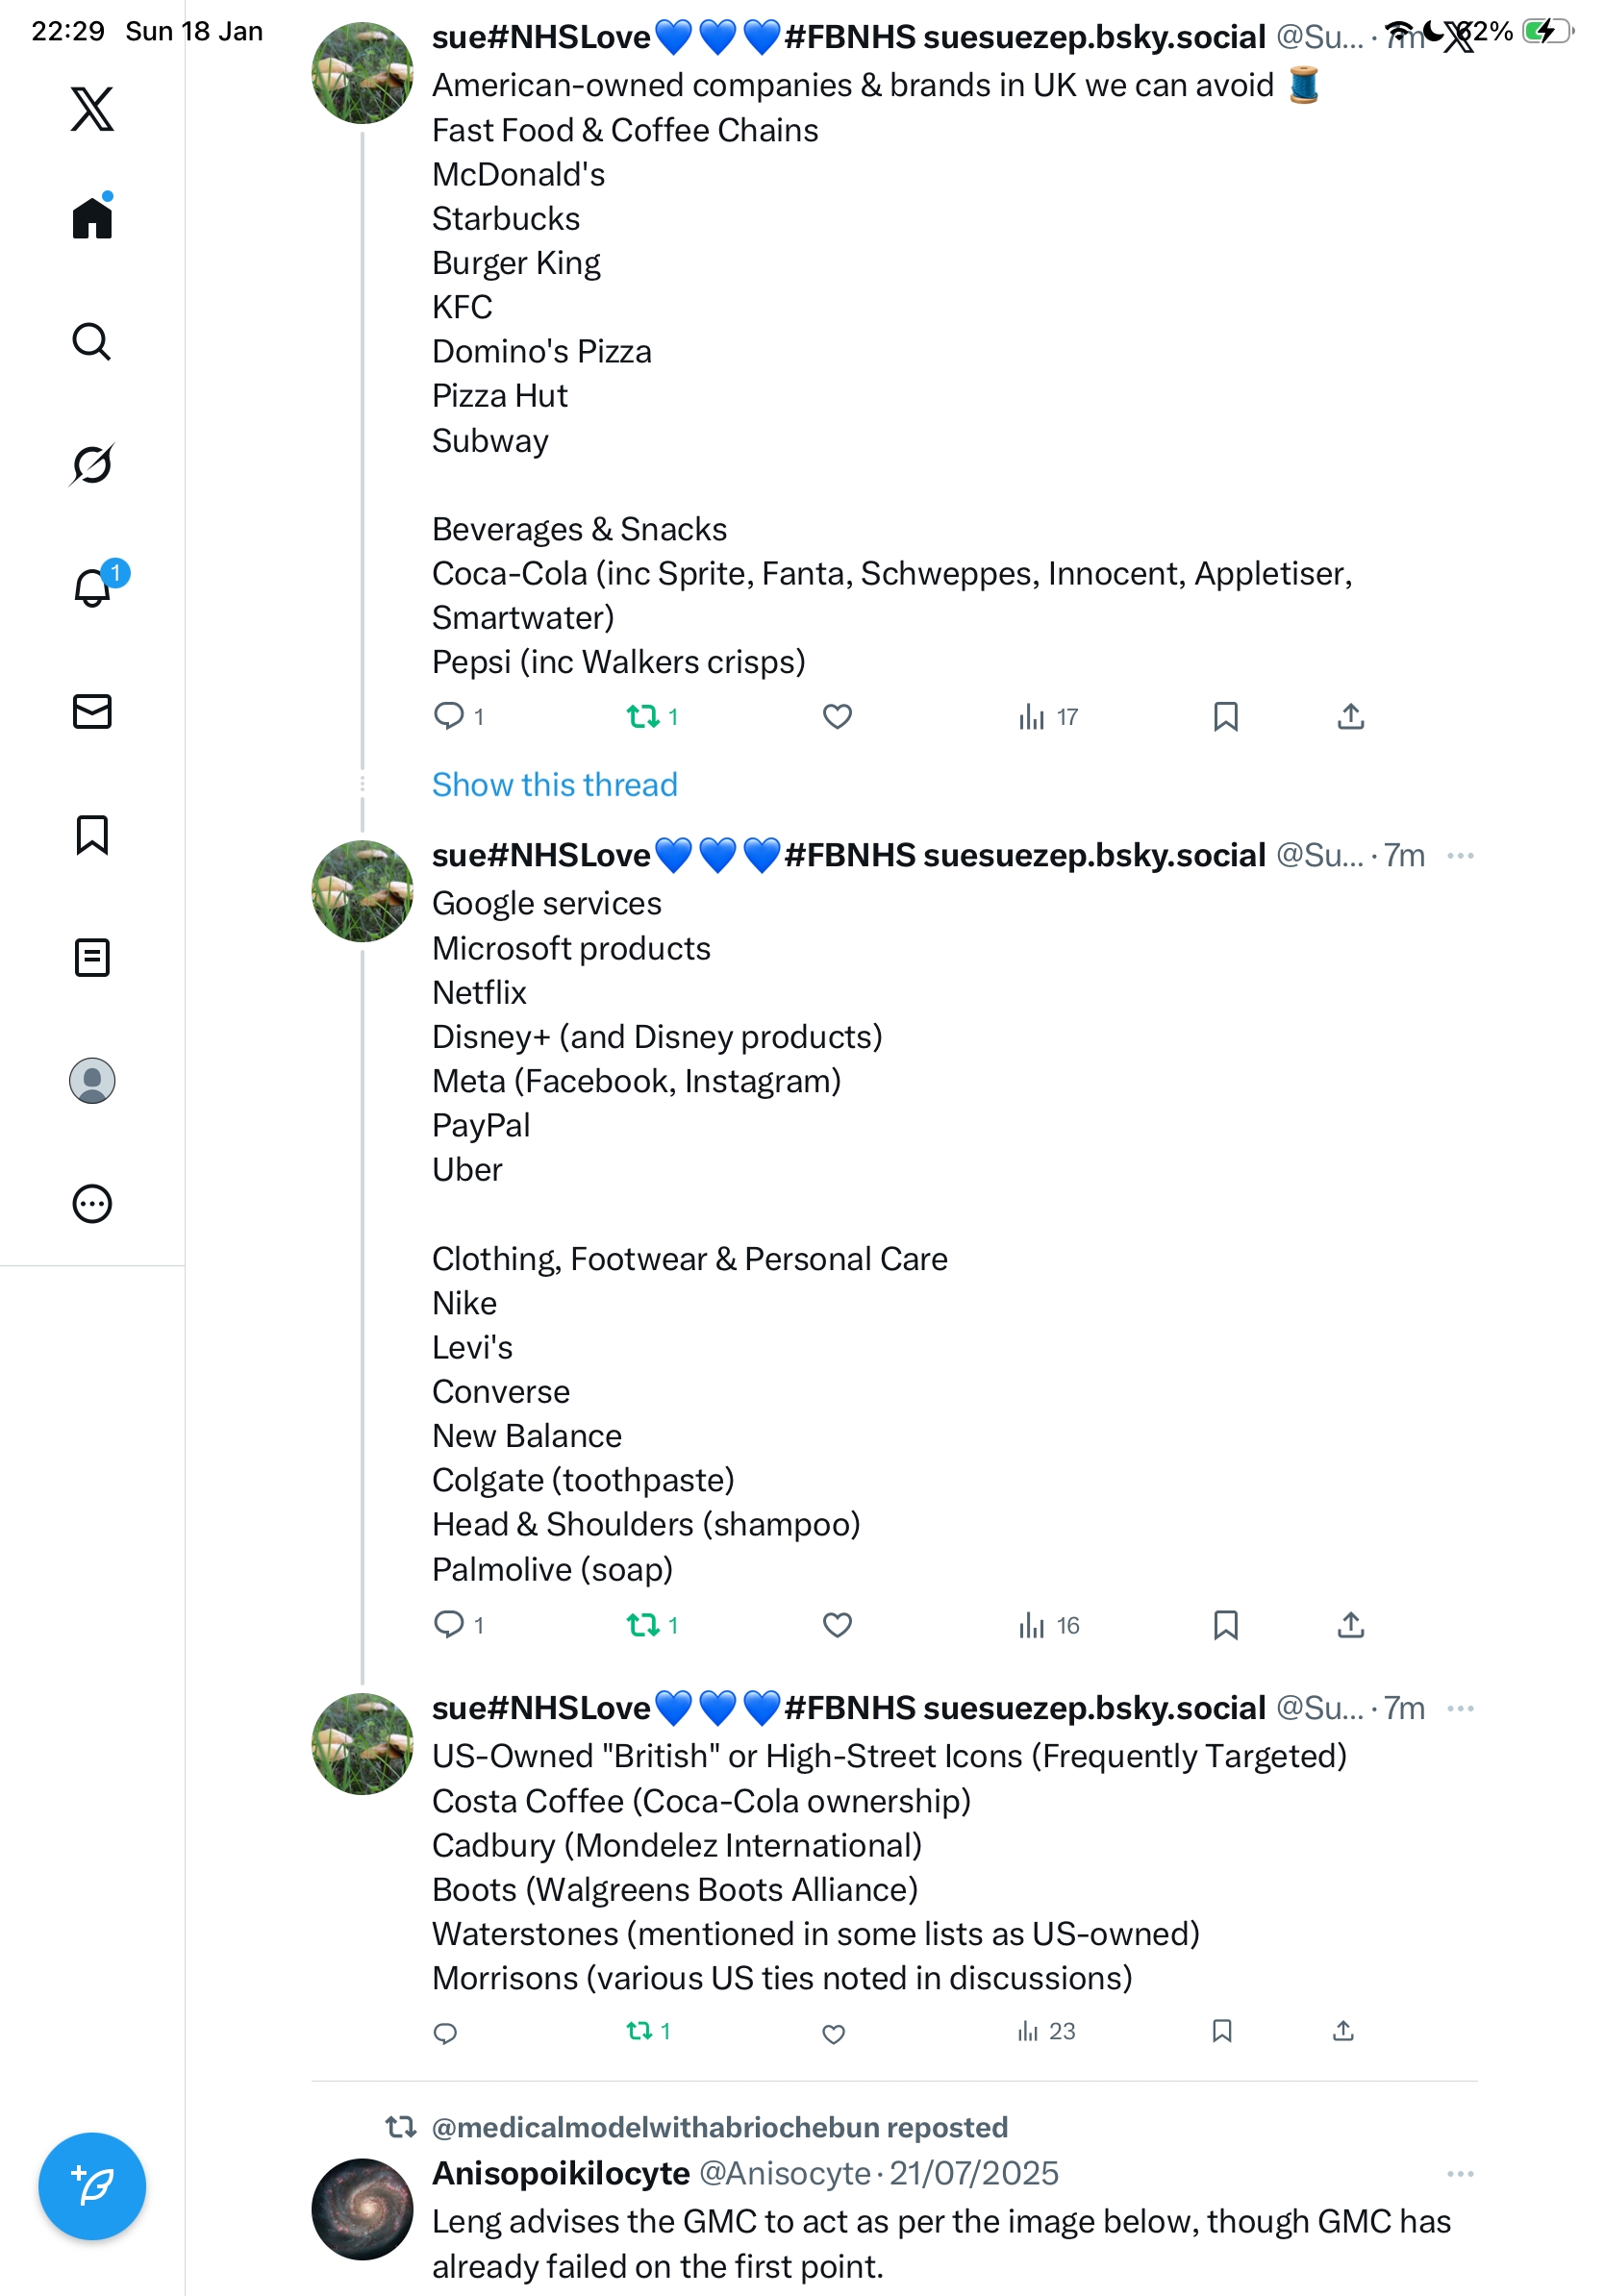Open more options on Anisopoikilocyte post

click(1460, 2174)
